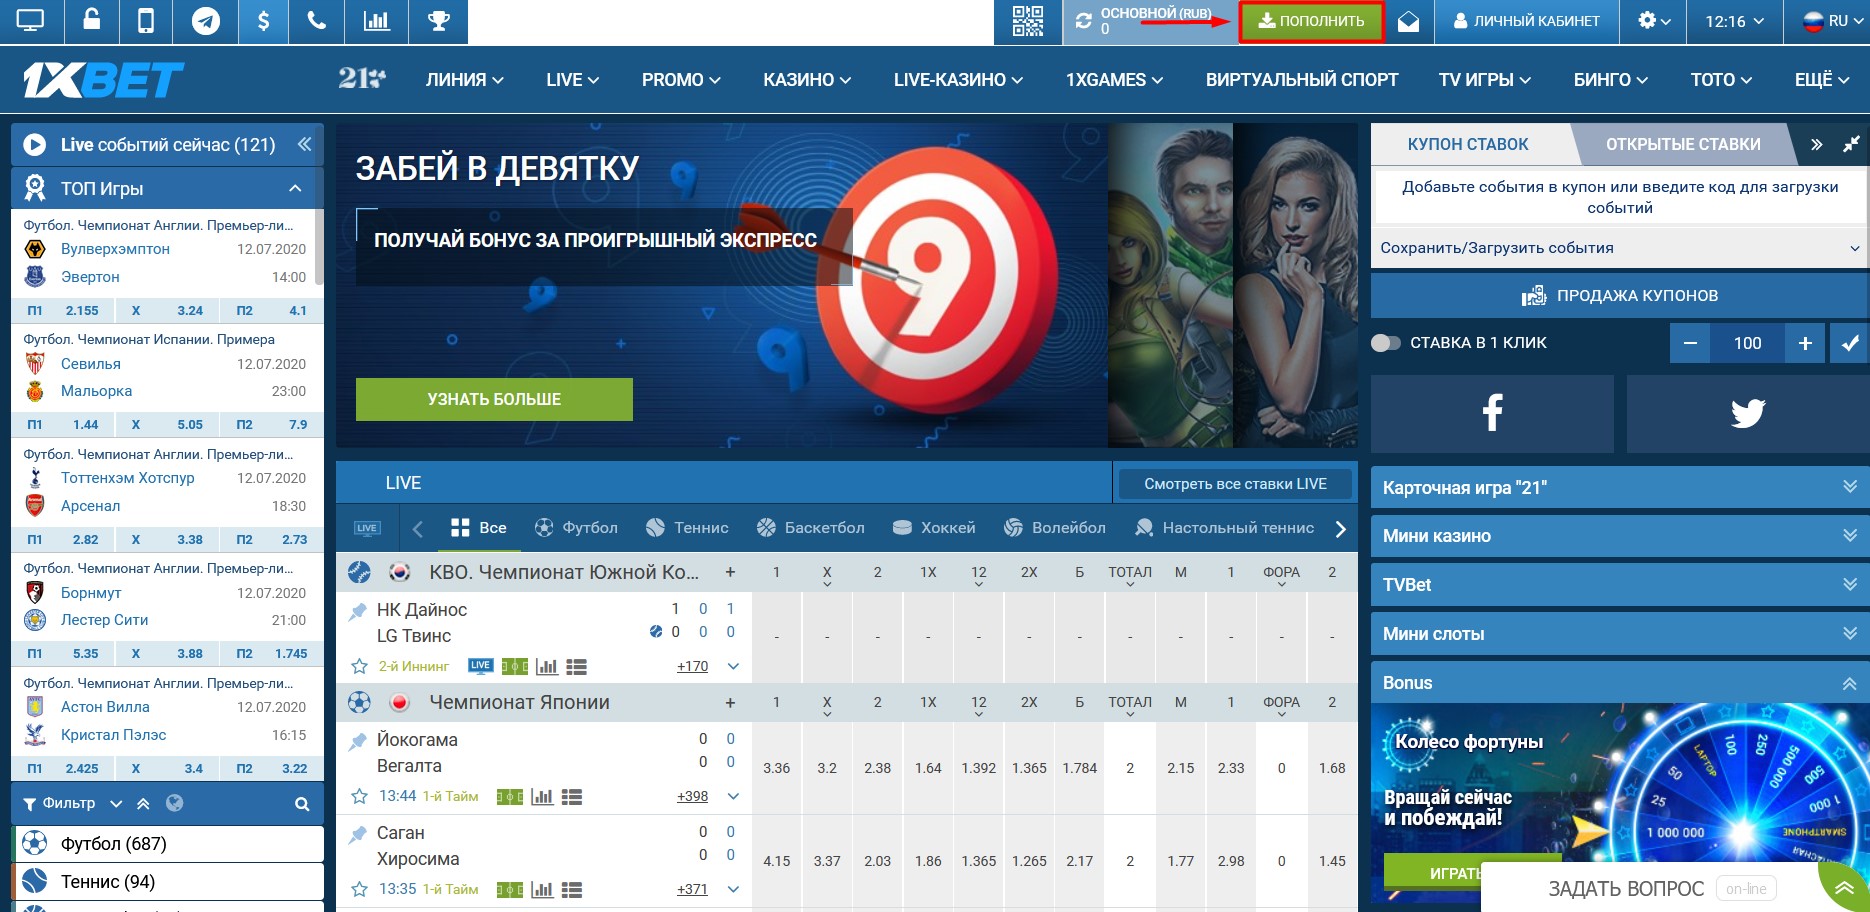Click the coupon panel resize arrows icon

click(1851, 144)
